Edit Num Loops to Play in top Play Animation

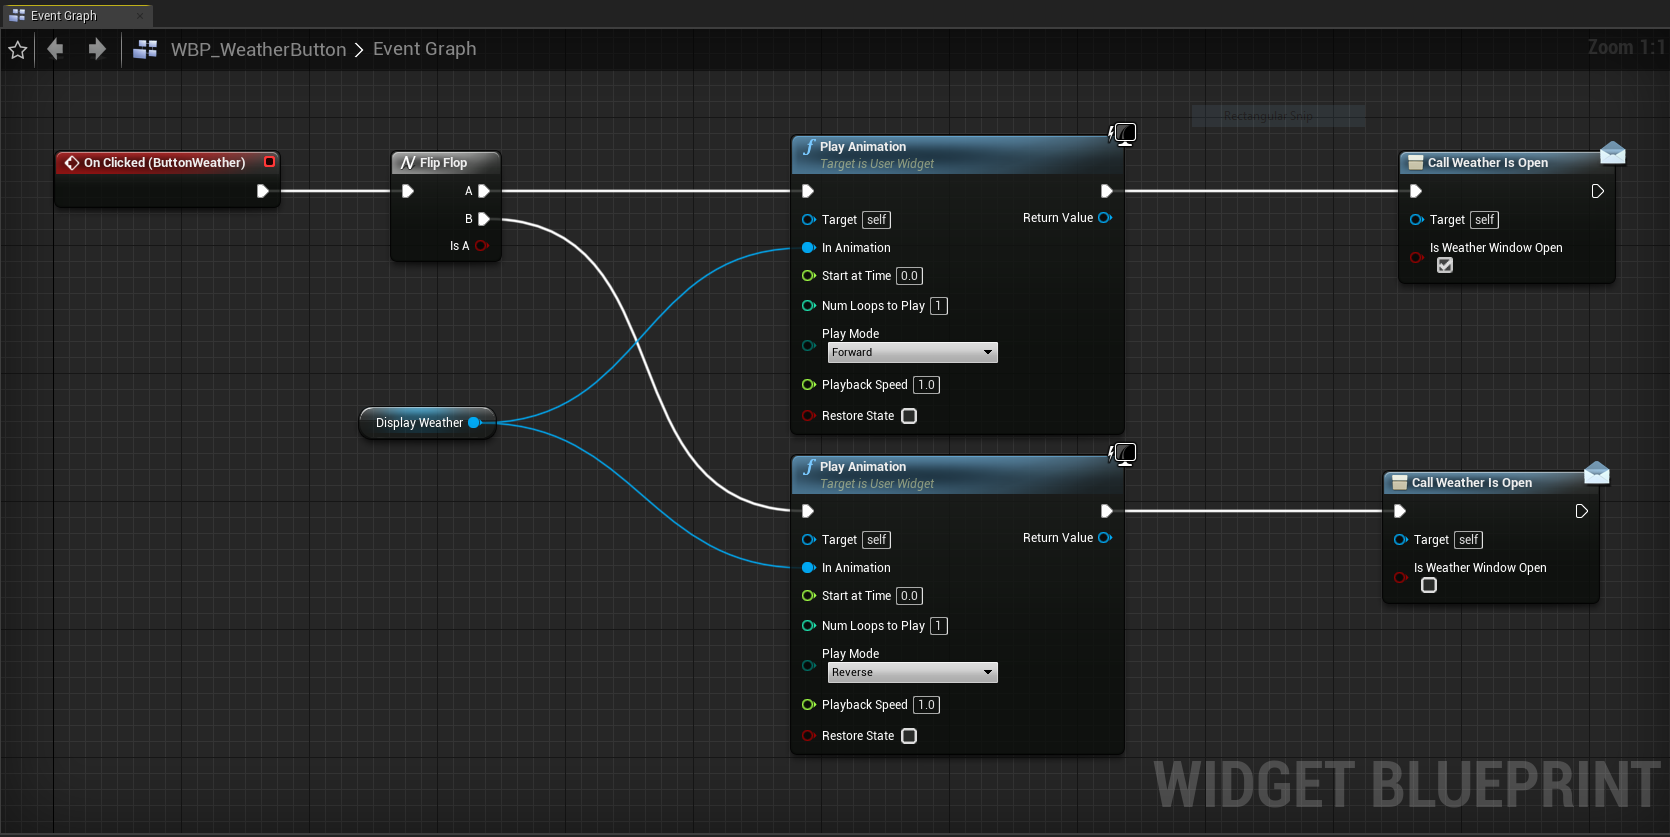tap(938, 306)
